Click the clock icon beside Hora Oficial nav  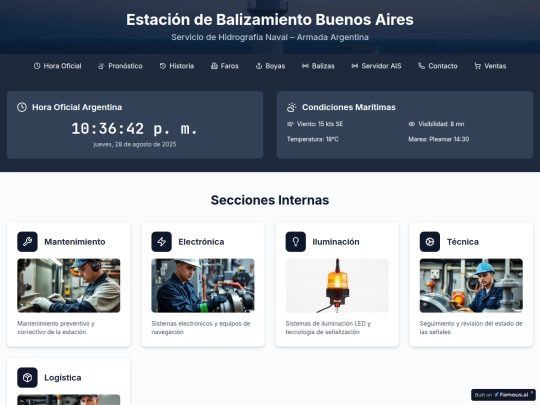click(37, 66)
